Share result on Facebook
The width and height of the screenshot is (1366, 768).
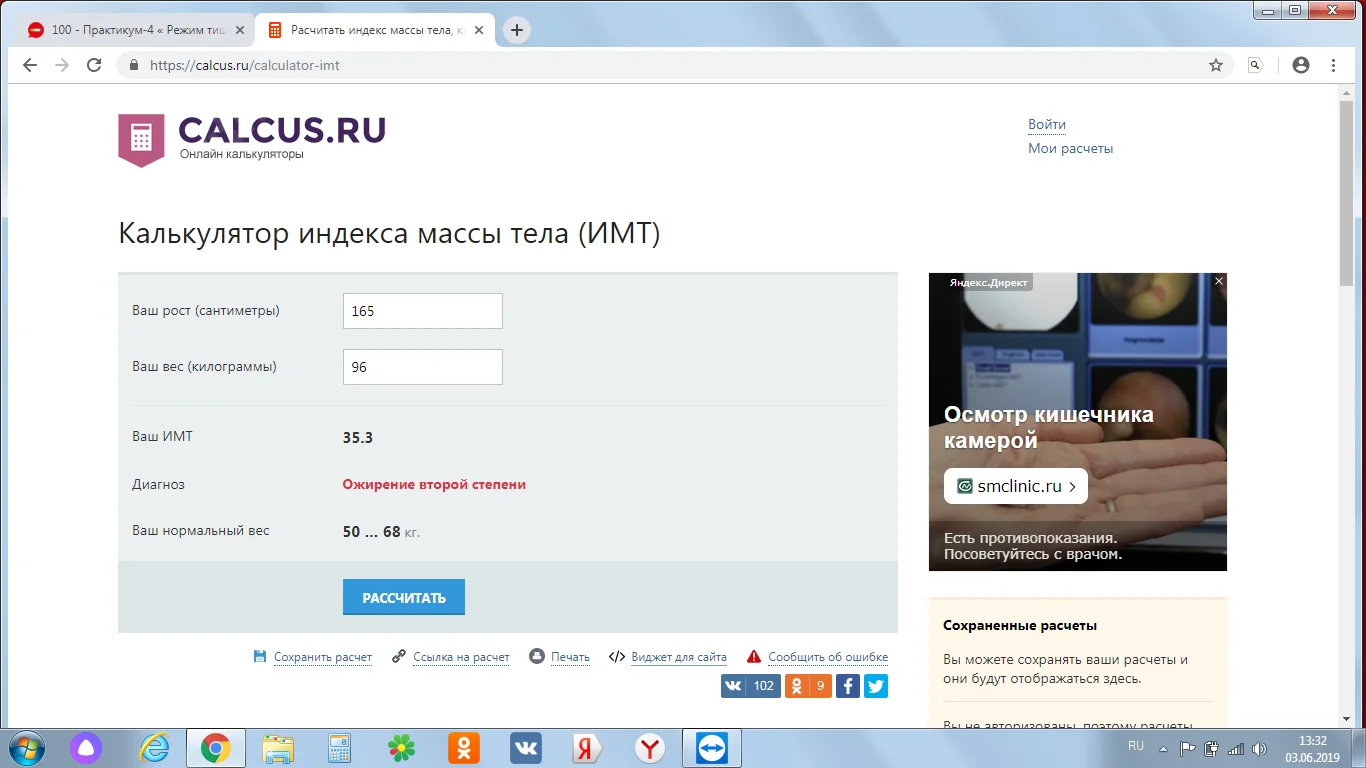click(x=847, y=686)
